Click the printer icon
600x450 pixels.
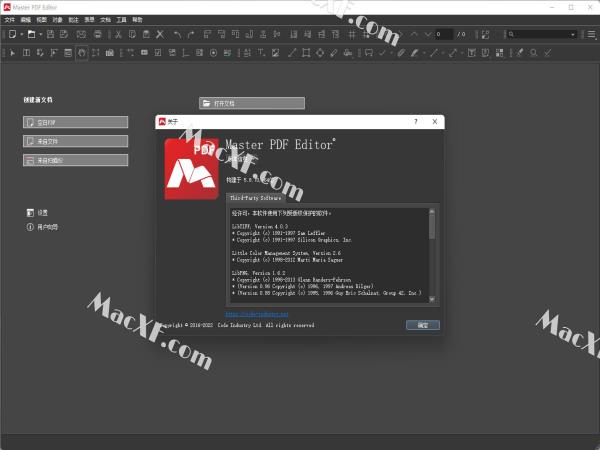click(x=98, y=34)
